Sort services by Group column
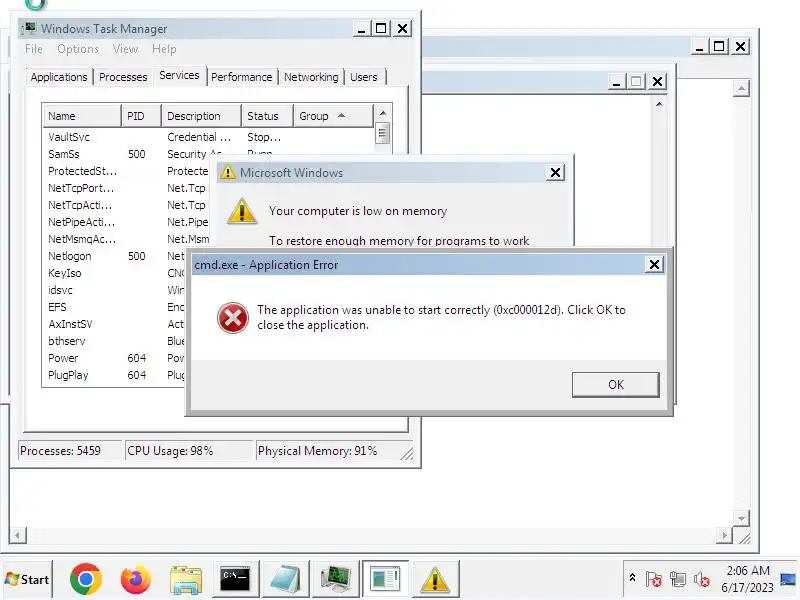Viewport: 800px width, 600px height. 334,116
